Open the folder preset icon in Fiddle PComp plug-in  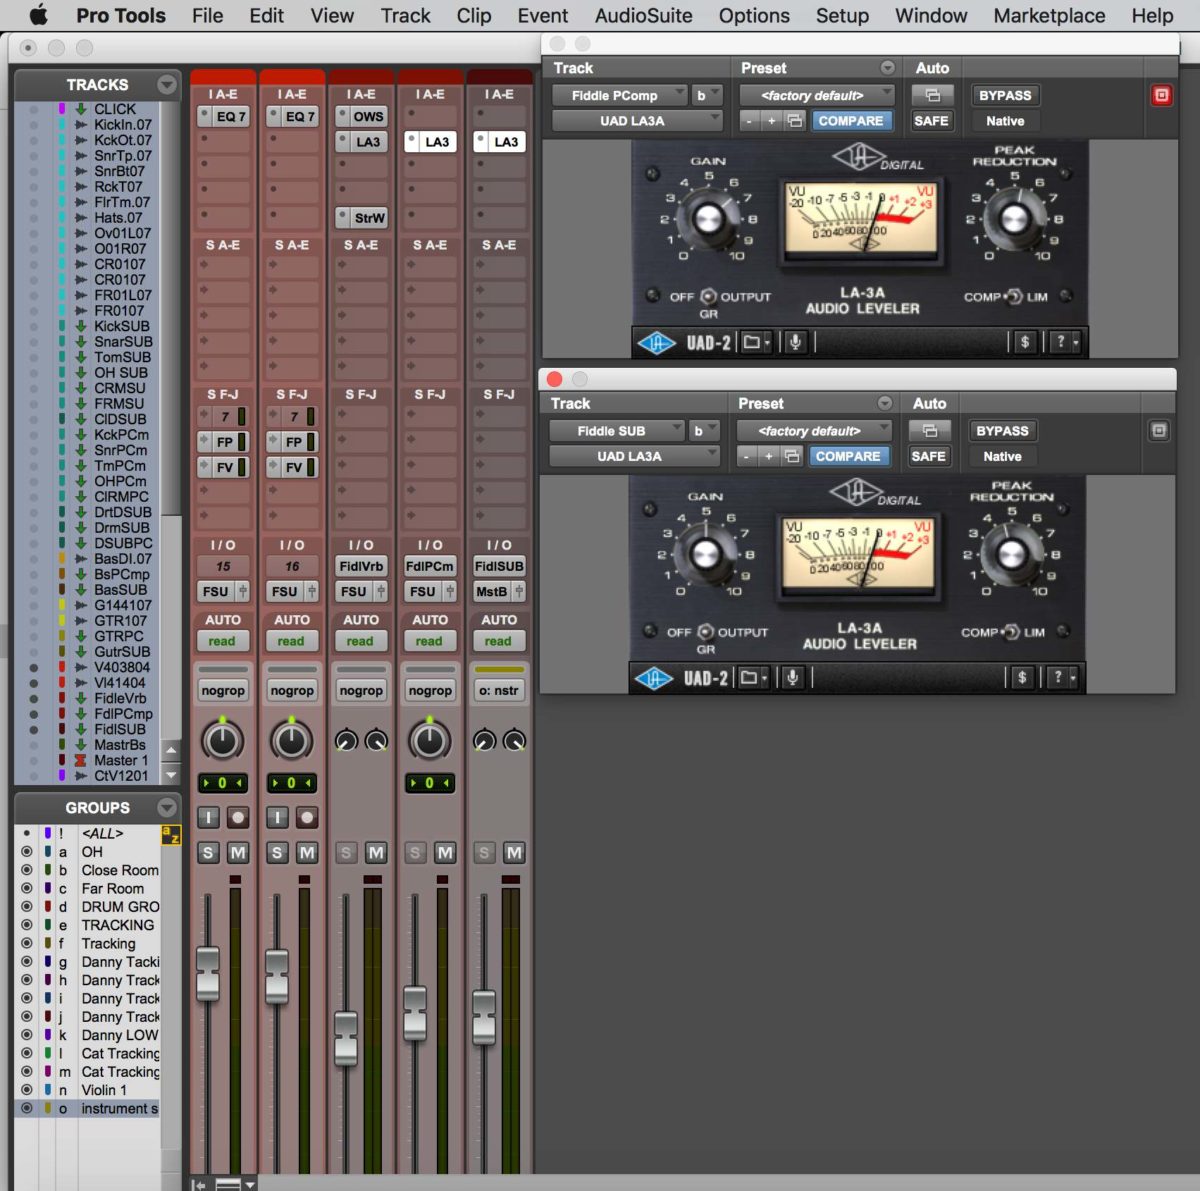click(x=755, y=343)
